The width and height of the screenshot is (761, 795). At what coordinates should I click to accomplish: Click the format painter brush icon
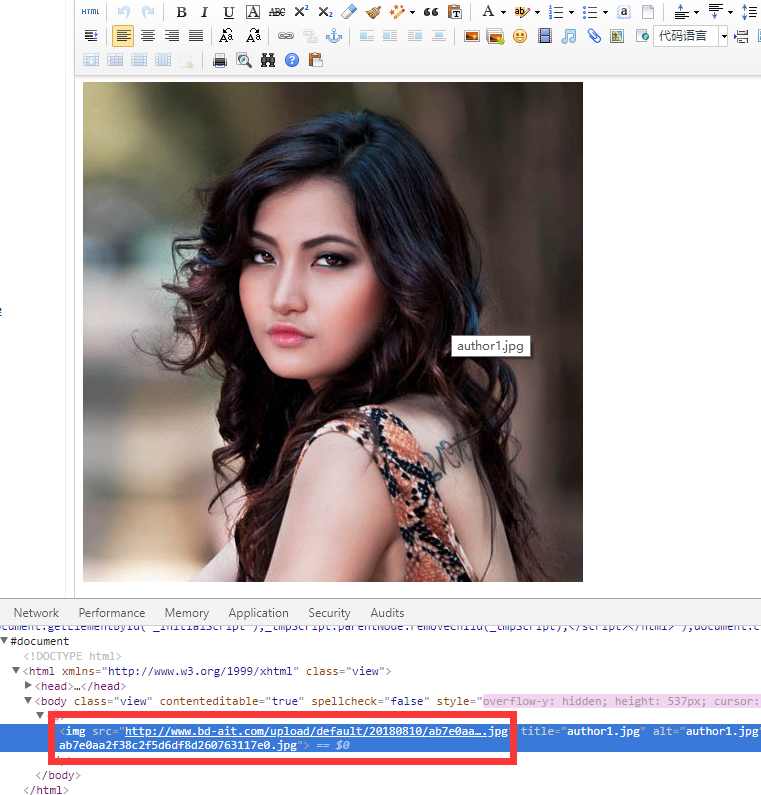tap(373, 12)
